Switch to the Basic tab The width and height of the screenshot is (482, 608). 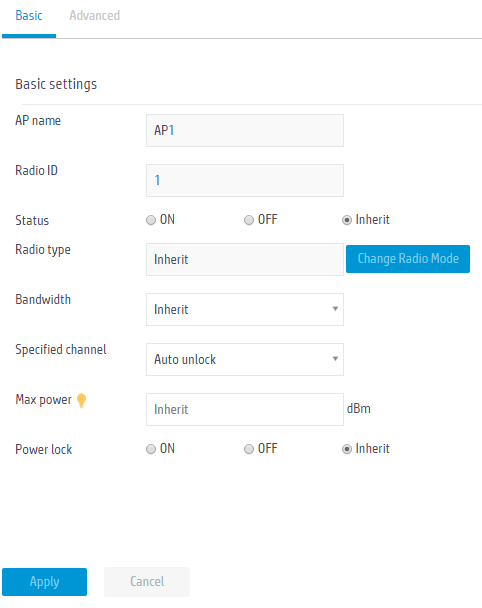pyautogui.click(x=29, y=16)
